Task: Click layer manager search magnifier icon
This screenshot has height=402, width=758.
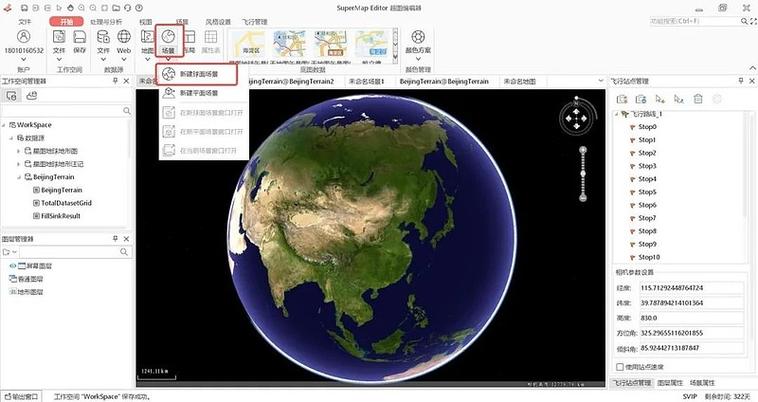Action: 124,252
